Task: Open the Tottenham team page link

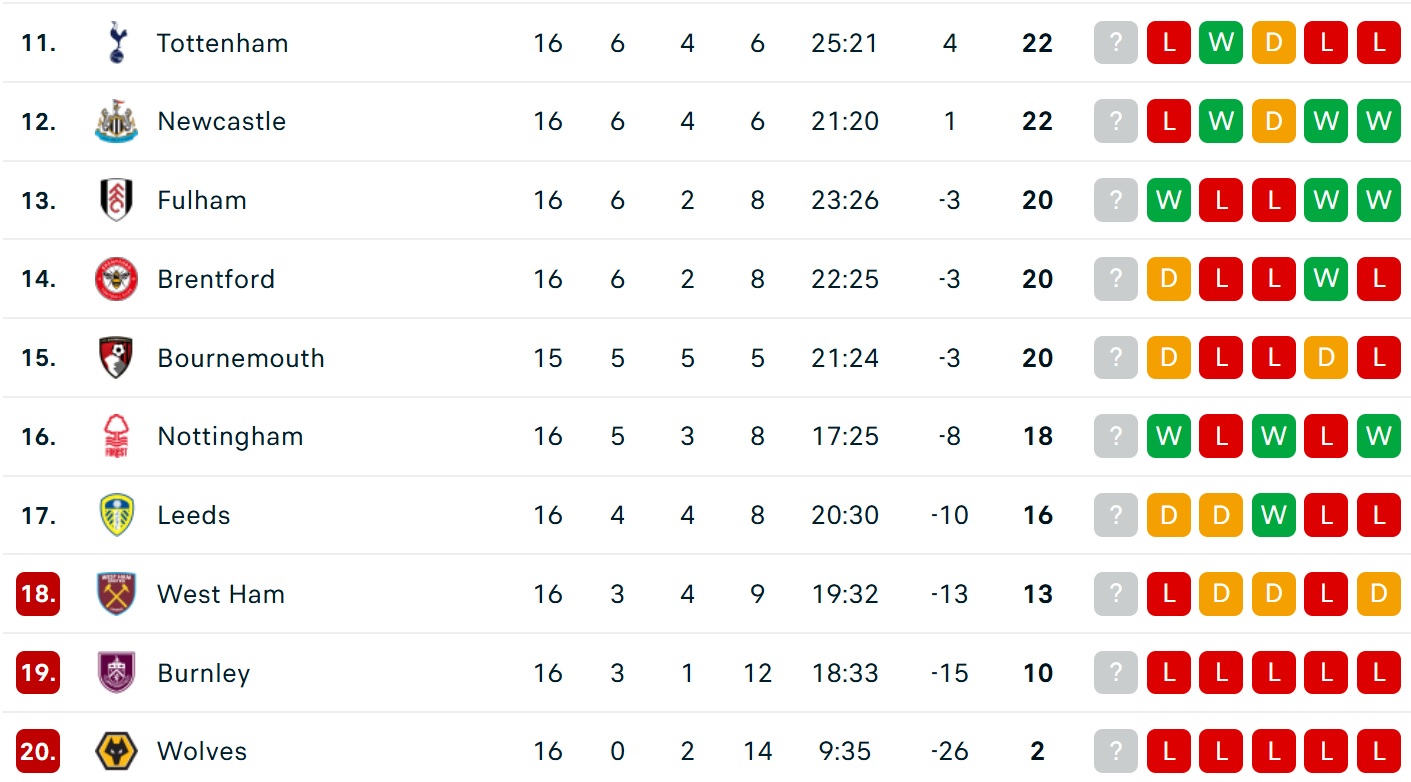Action: [222, 43]
